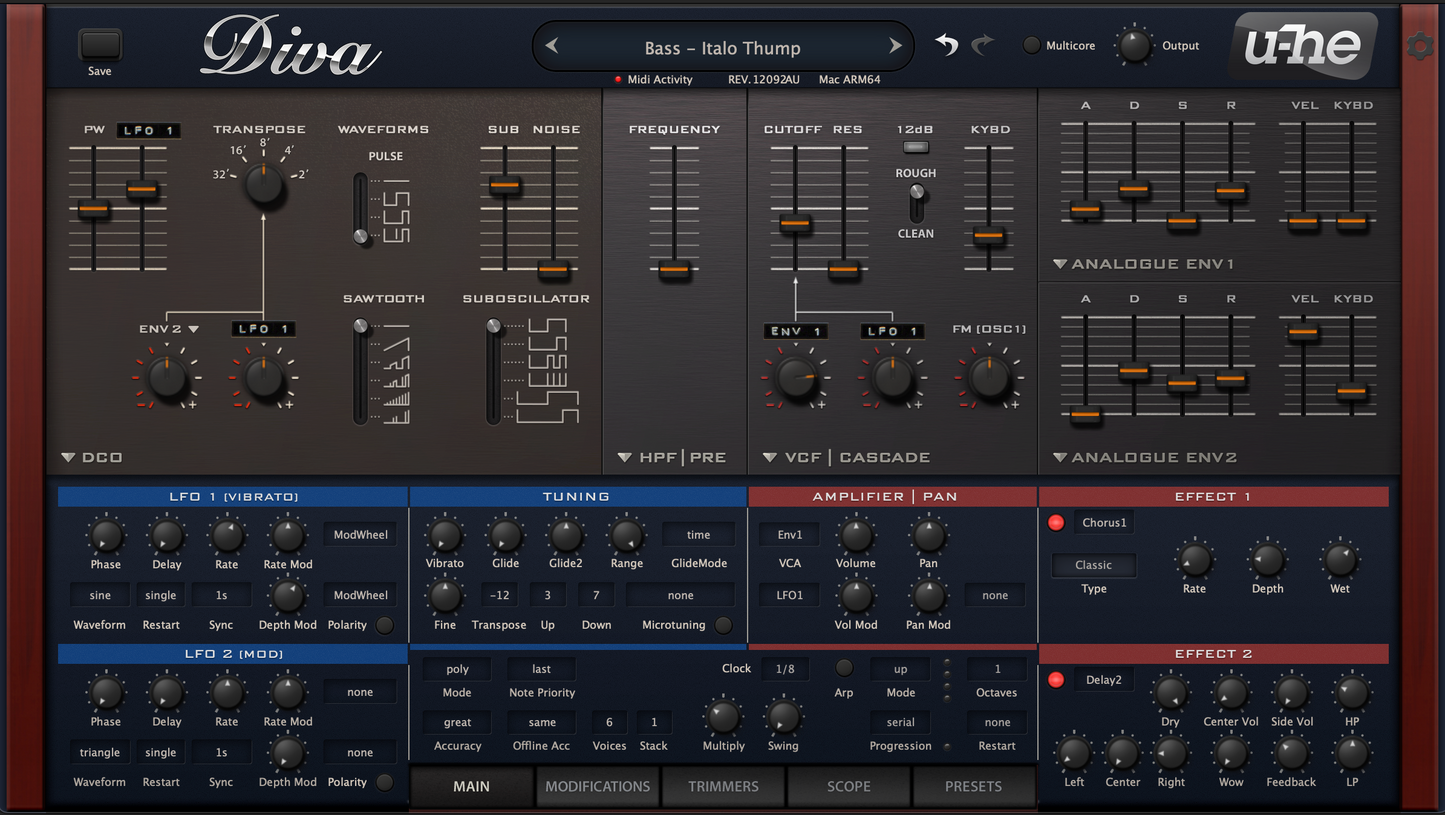Viewport: 1445px width, 815px height.
Task: Click the poly voice Mode button
Action: (457, 669)
